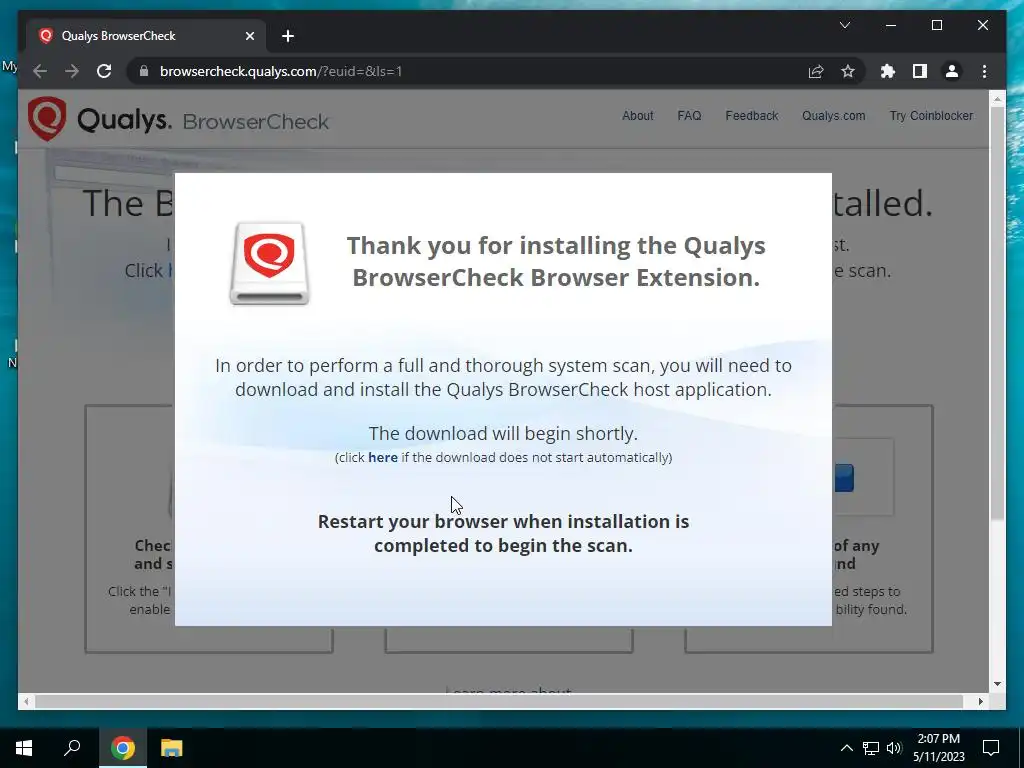1024x768 pixels.
Task: Open the Extensions puzzle-piece menu
Action: pos(888,71)
